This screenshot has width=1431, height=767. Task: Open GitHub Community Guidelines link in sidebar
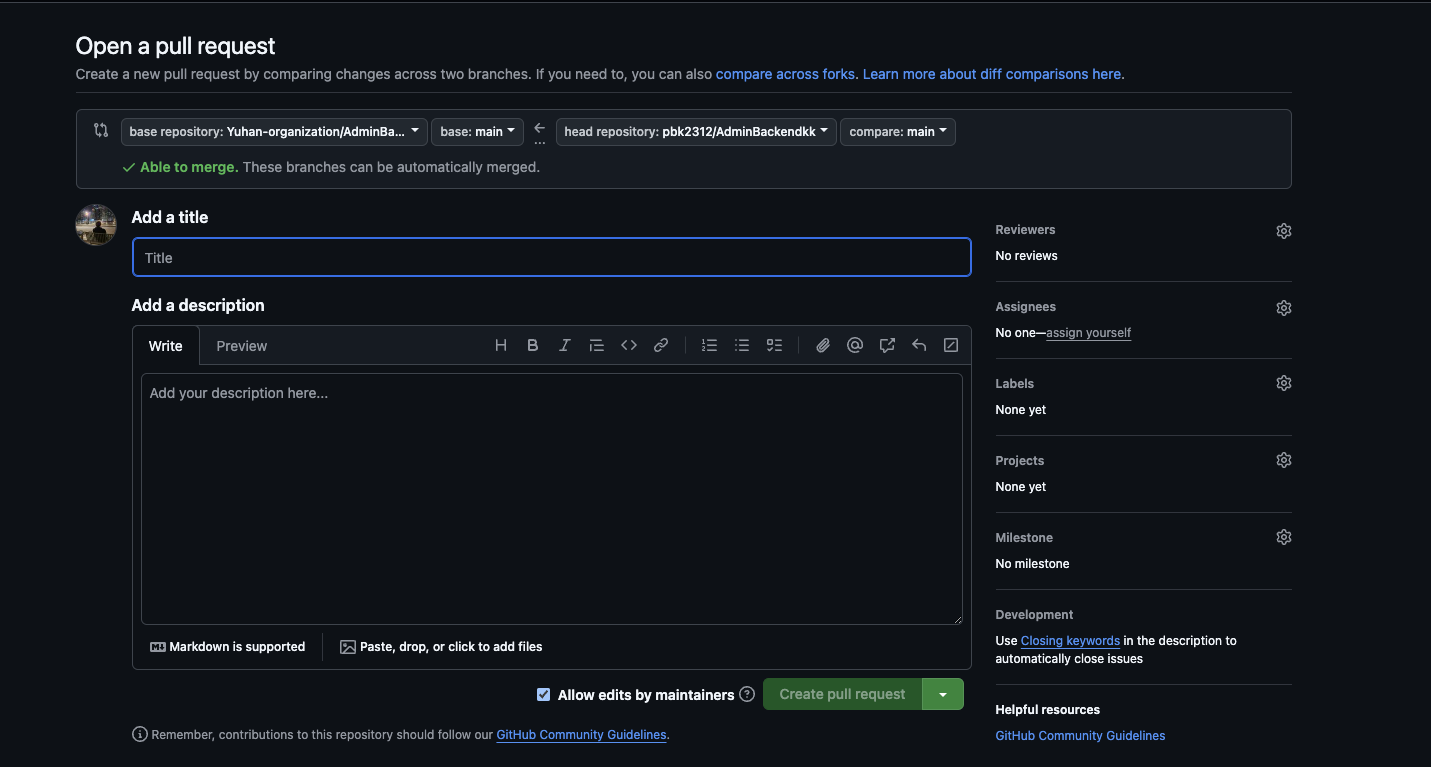click(x=1080, y=736)
